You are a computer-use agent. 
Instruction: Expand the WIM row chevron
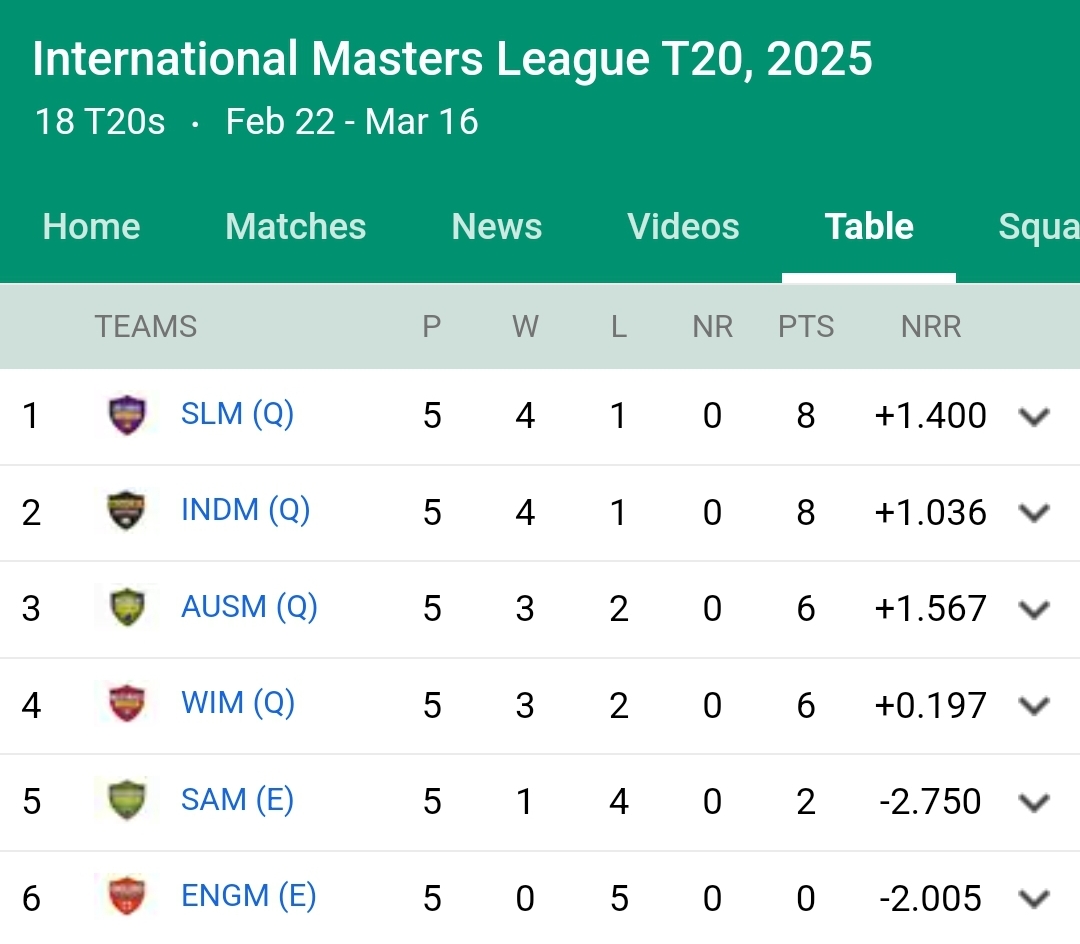tap(1034, 706)
